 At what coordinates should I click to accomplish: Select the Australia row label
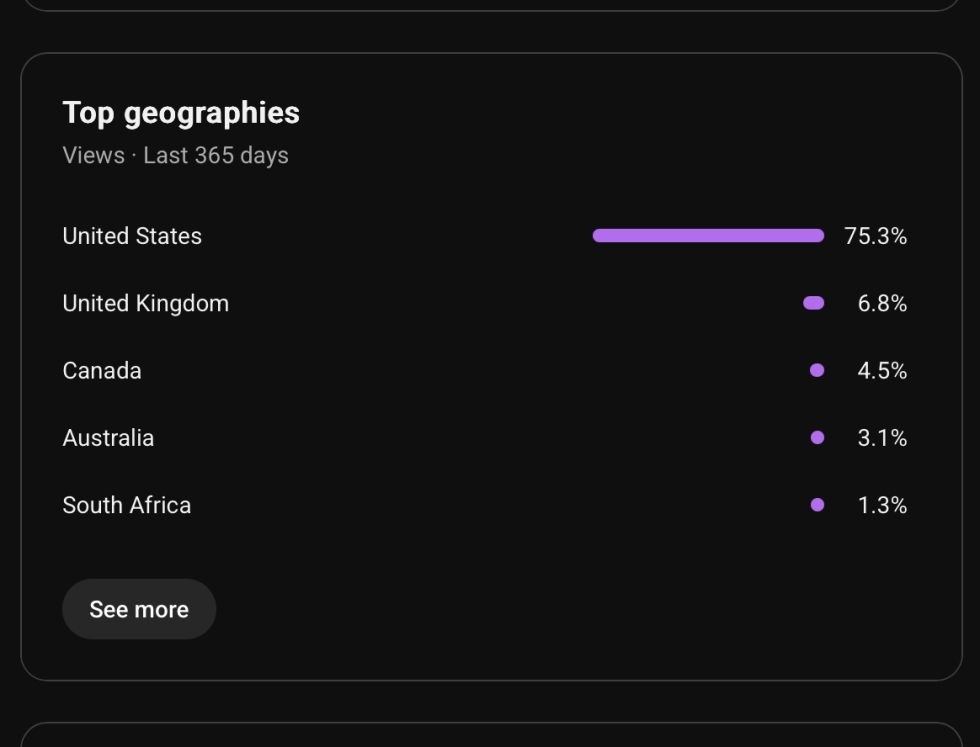(x=108, y=438)
